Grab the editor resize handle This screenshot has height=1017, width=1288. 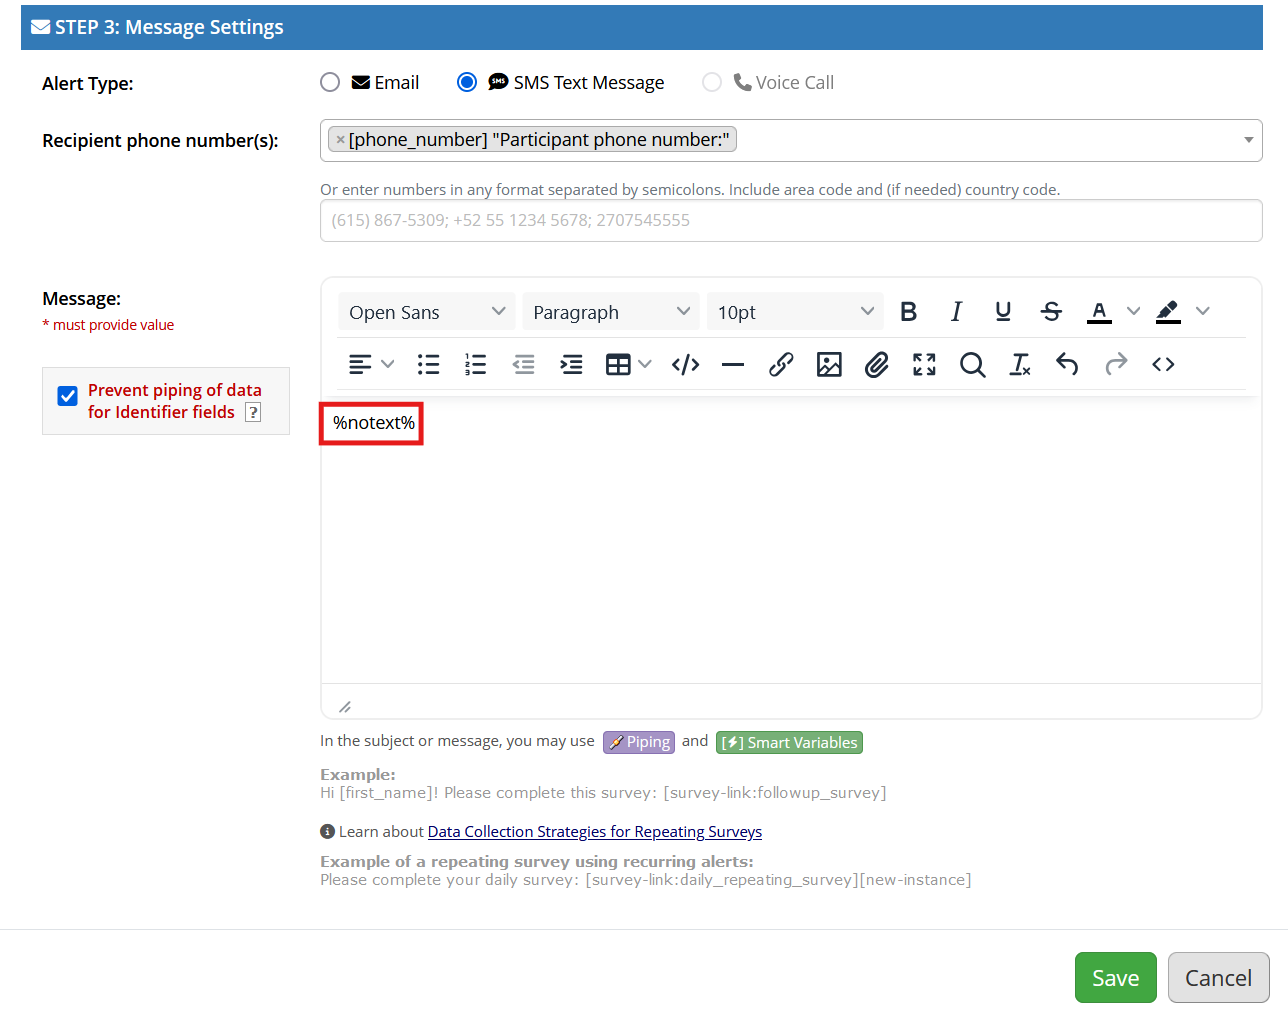pyautogui.click(x=345, y=707)
